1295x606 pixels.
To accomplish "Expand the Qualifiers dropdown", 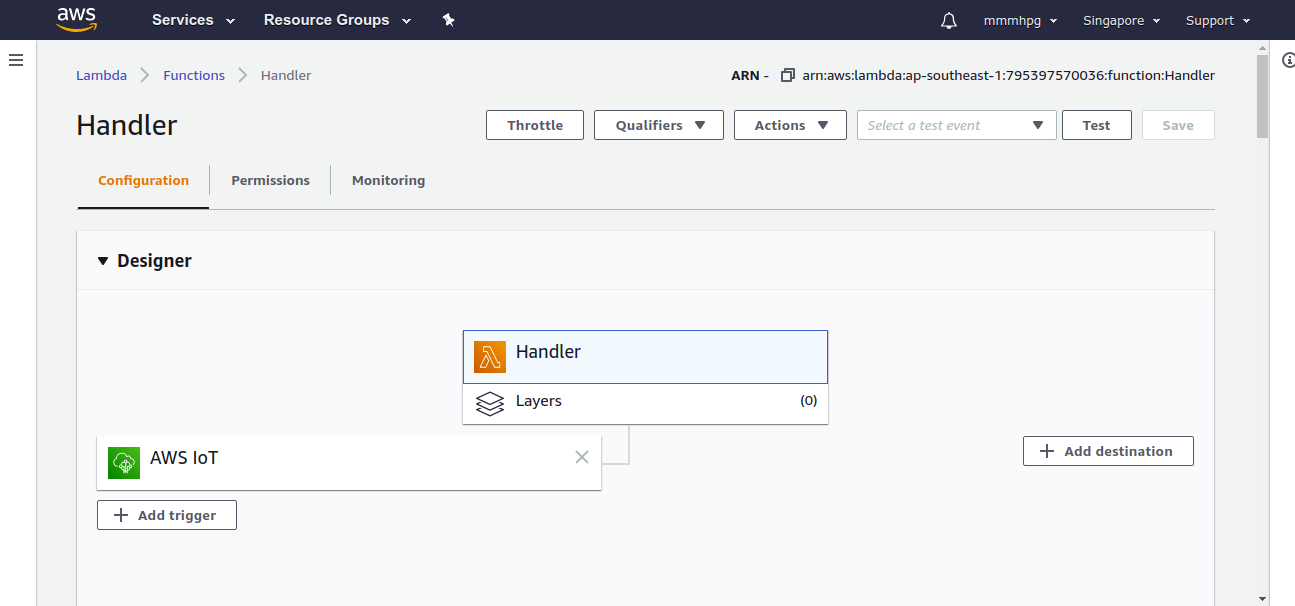I will point(659,125).
